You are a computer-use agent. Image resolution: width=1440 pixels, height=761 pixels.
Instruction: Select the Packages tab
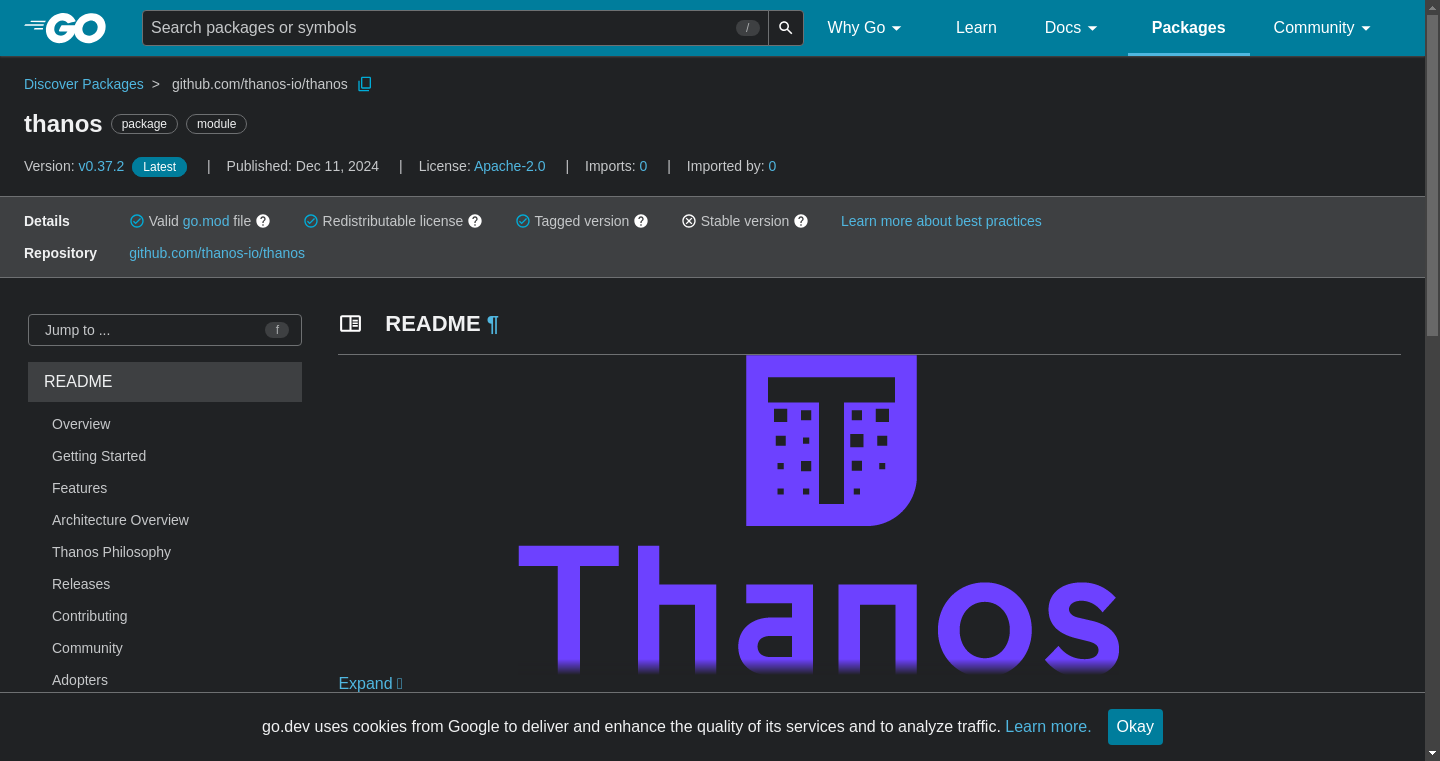coord(1188,28)
